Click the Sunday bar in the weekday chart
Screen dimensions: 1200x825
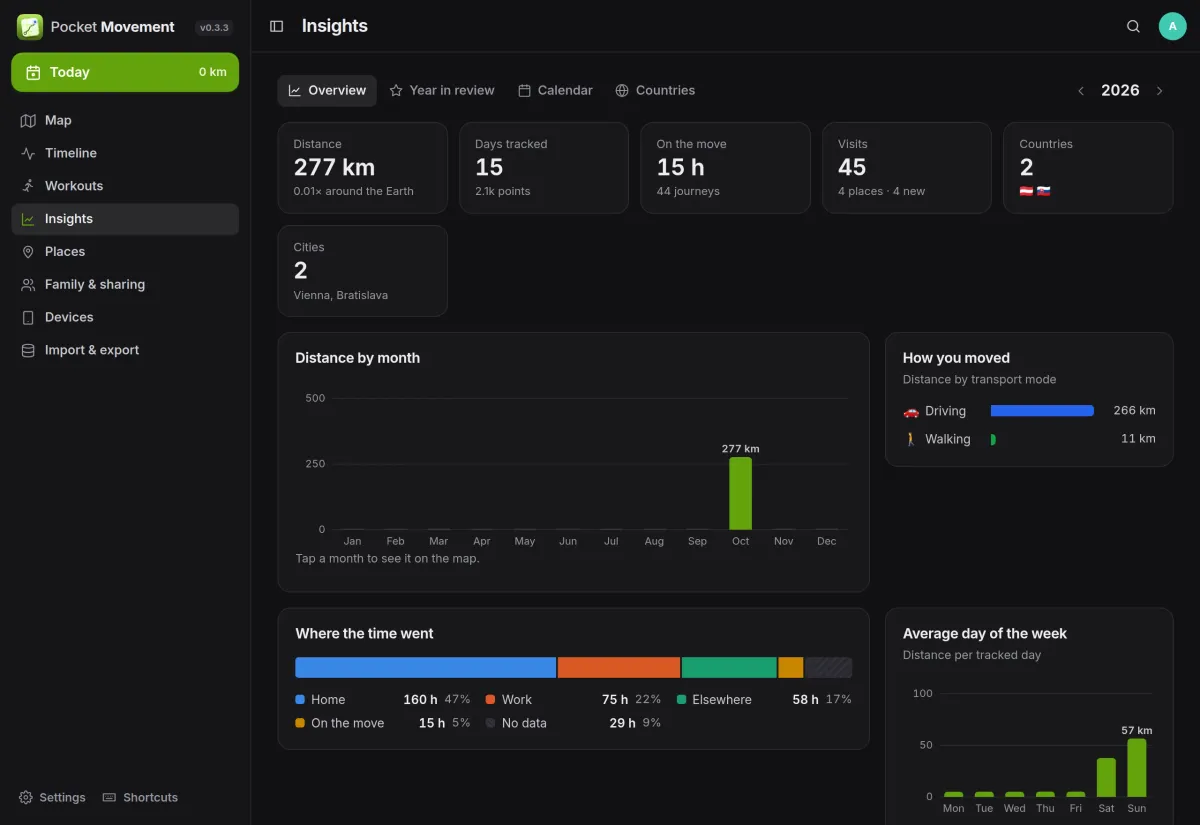point(1137,768)
